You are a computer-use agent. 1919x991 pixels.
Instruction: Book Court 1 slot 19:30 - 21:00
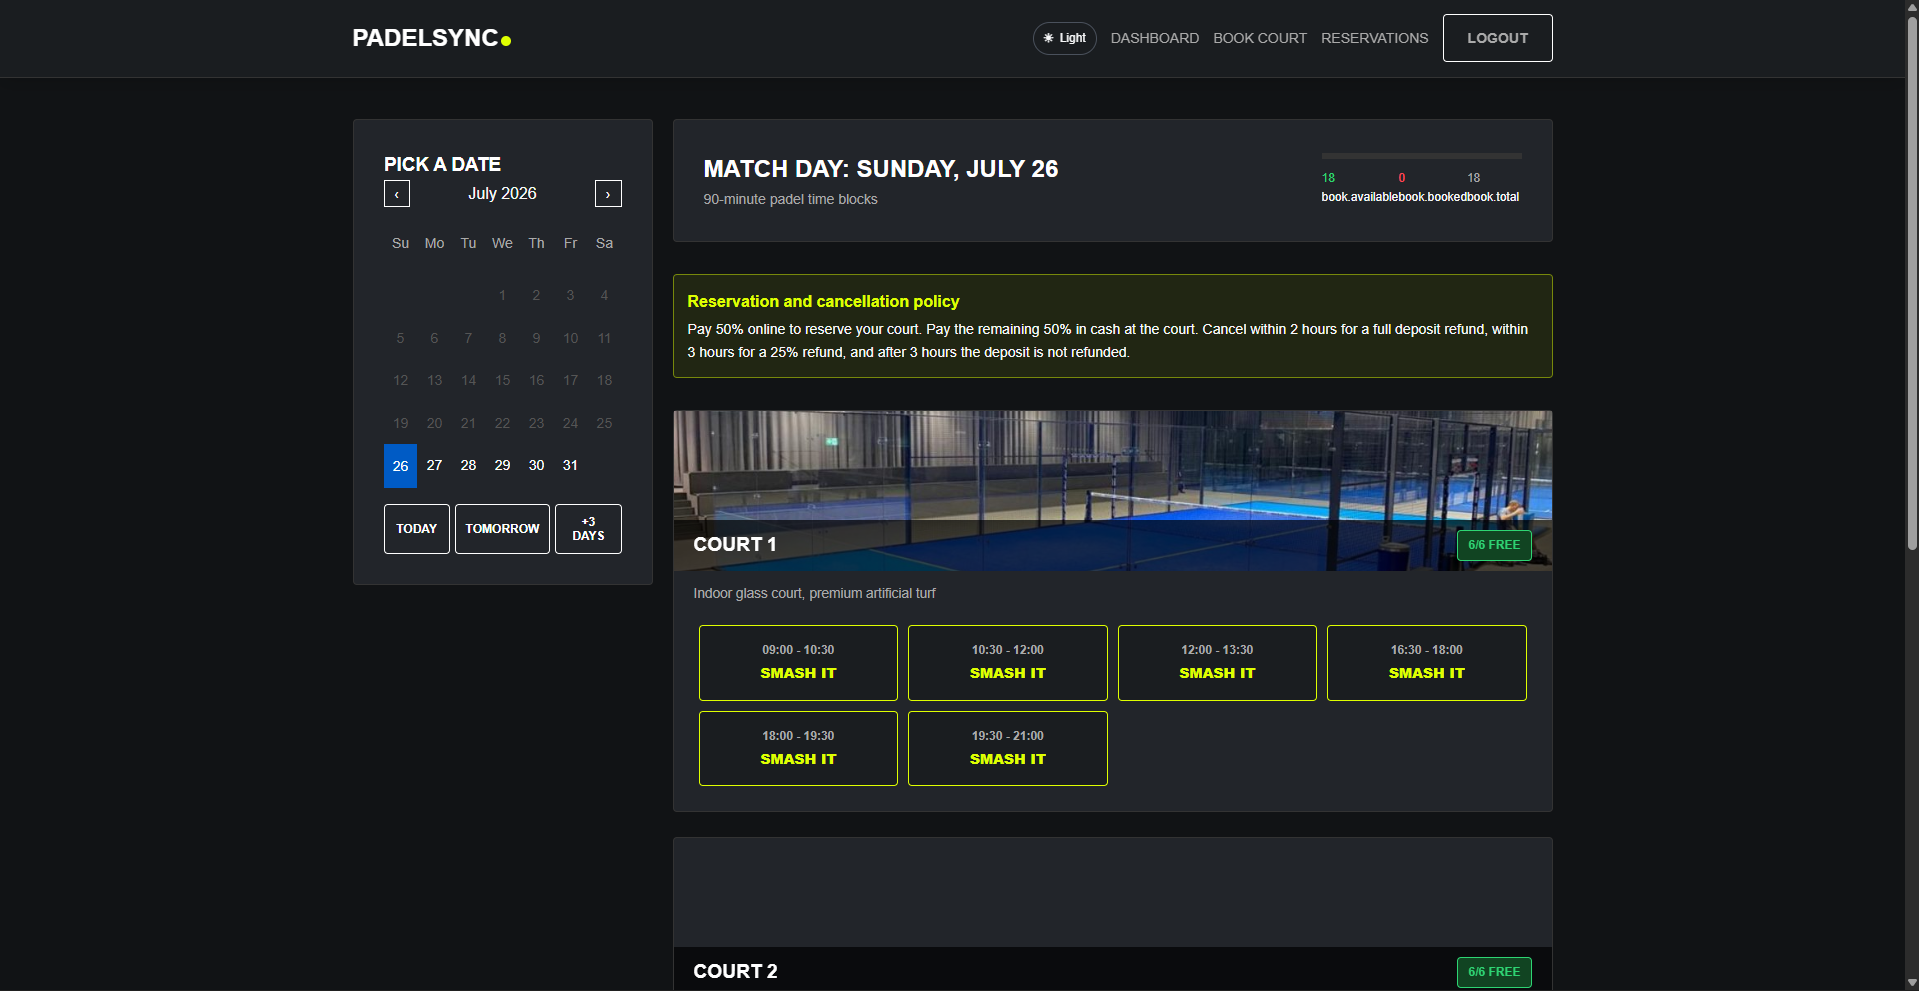coord(1007,749)
